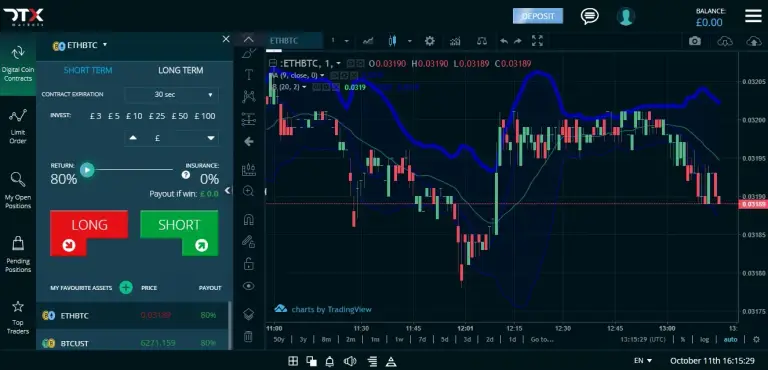768x370 pixels.
Task: Open the Digital Coin Contracts panel
Action: 18,64
